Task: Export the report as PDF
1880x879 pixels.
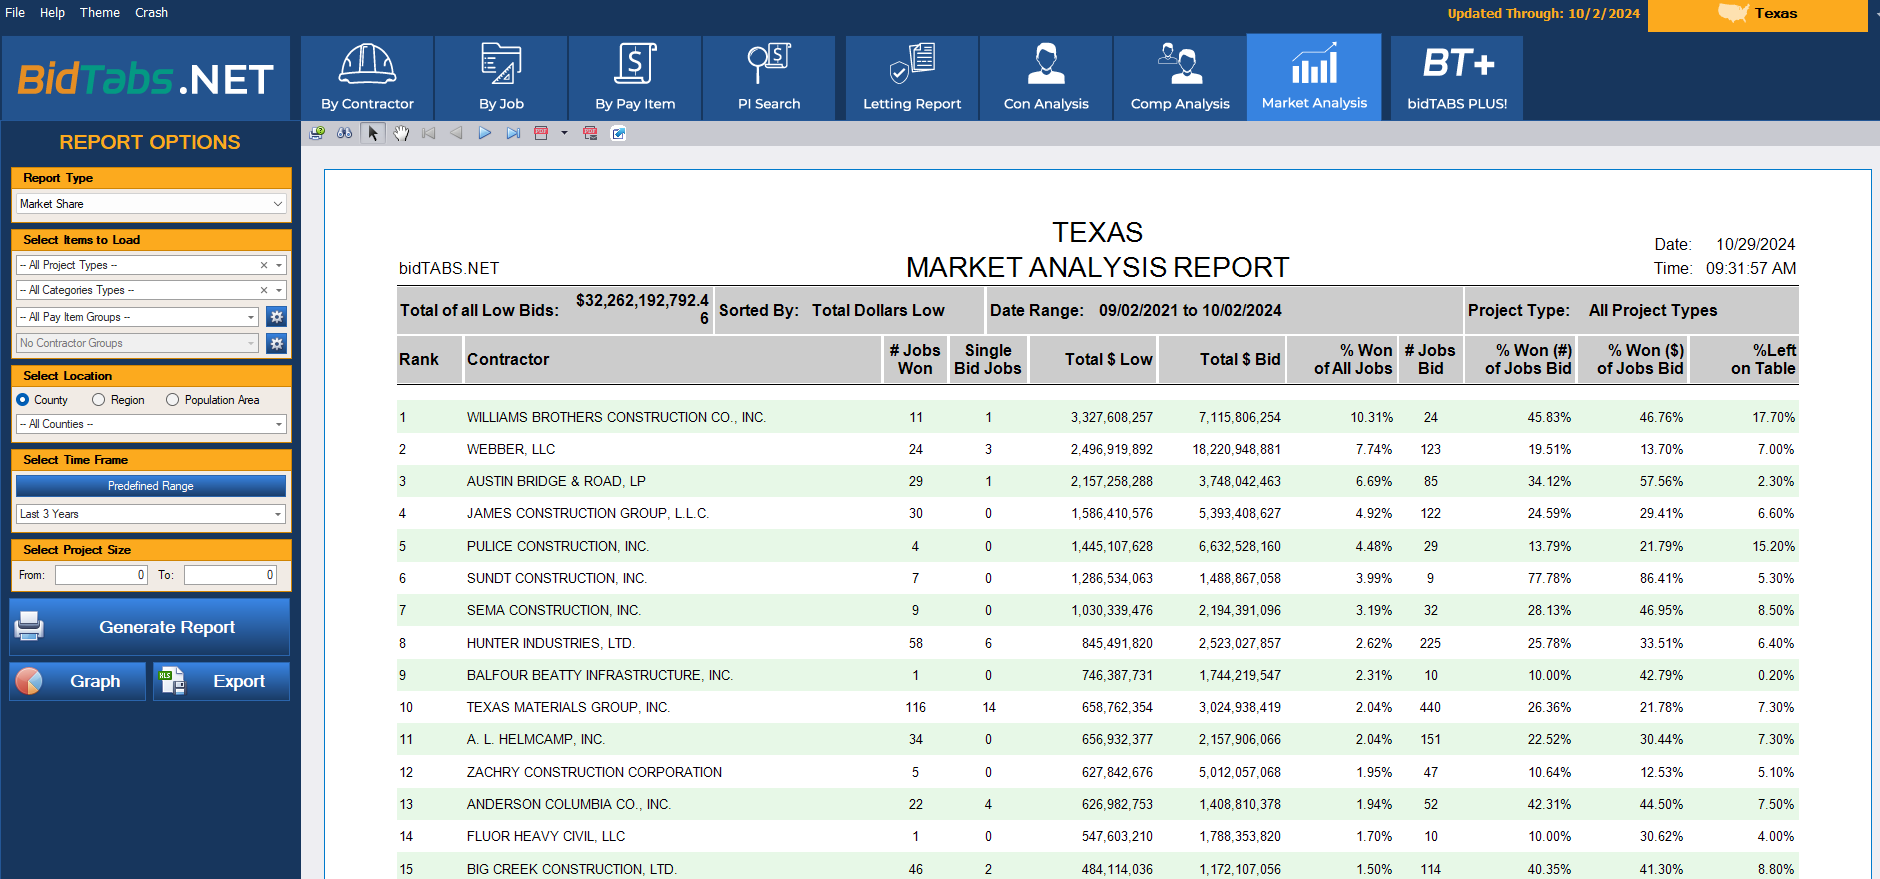Action: click(x=541, y=133)
